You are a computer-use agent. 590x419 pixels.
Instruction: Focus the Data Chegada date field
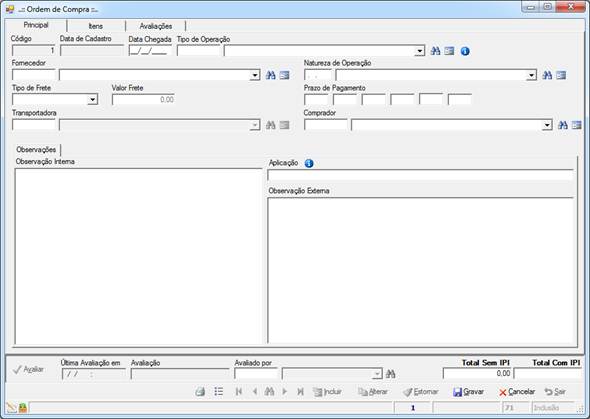tap(150, 51)
